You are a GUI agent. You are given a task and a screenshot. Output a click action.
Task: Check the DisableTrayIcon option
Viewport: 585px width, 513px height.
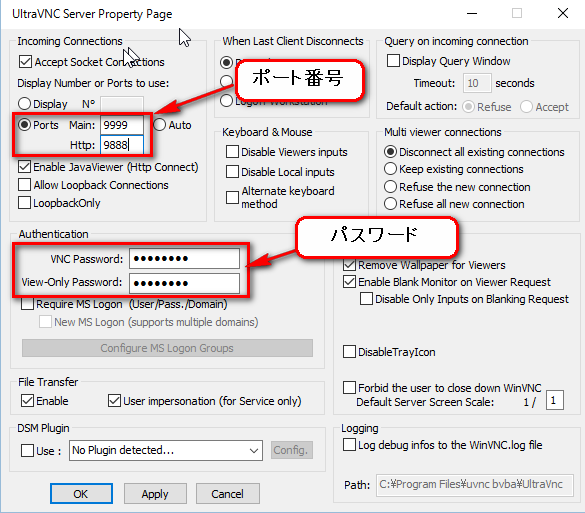click(349, 352)
